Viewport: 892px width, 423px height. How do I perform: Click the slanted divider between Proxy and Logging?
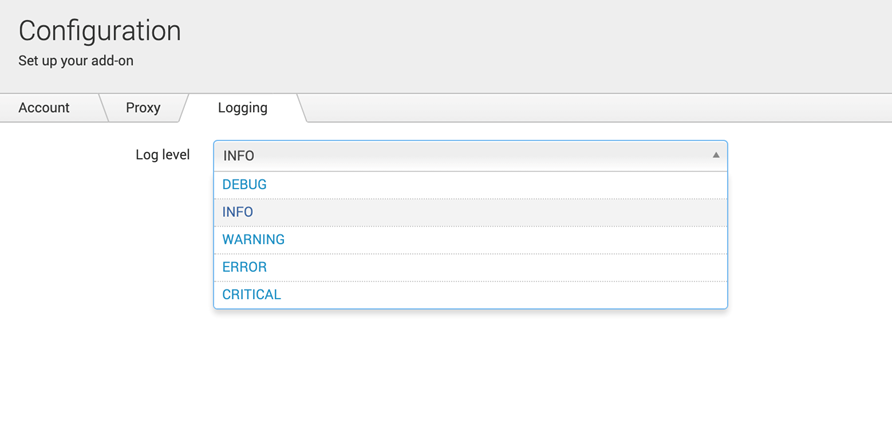click(x=183, y=108)
